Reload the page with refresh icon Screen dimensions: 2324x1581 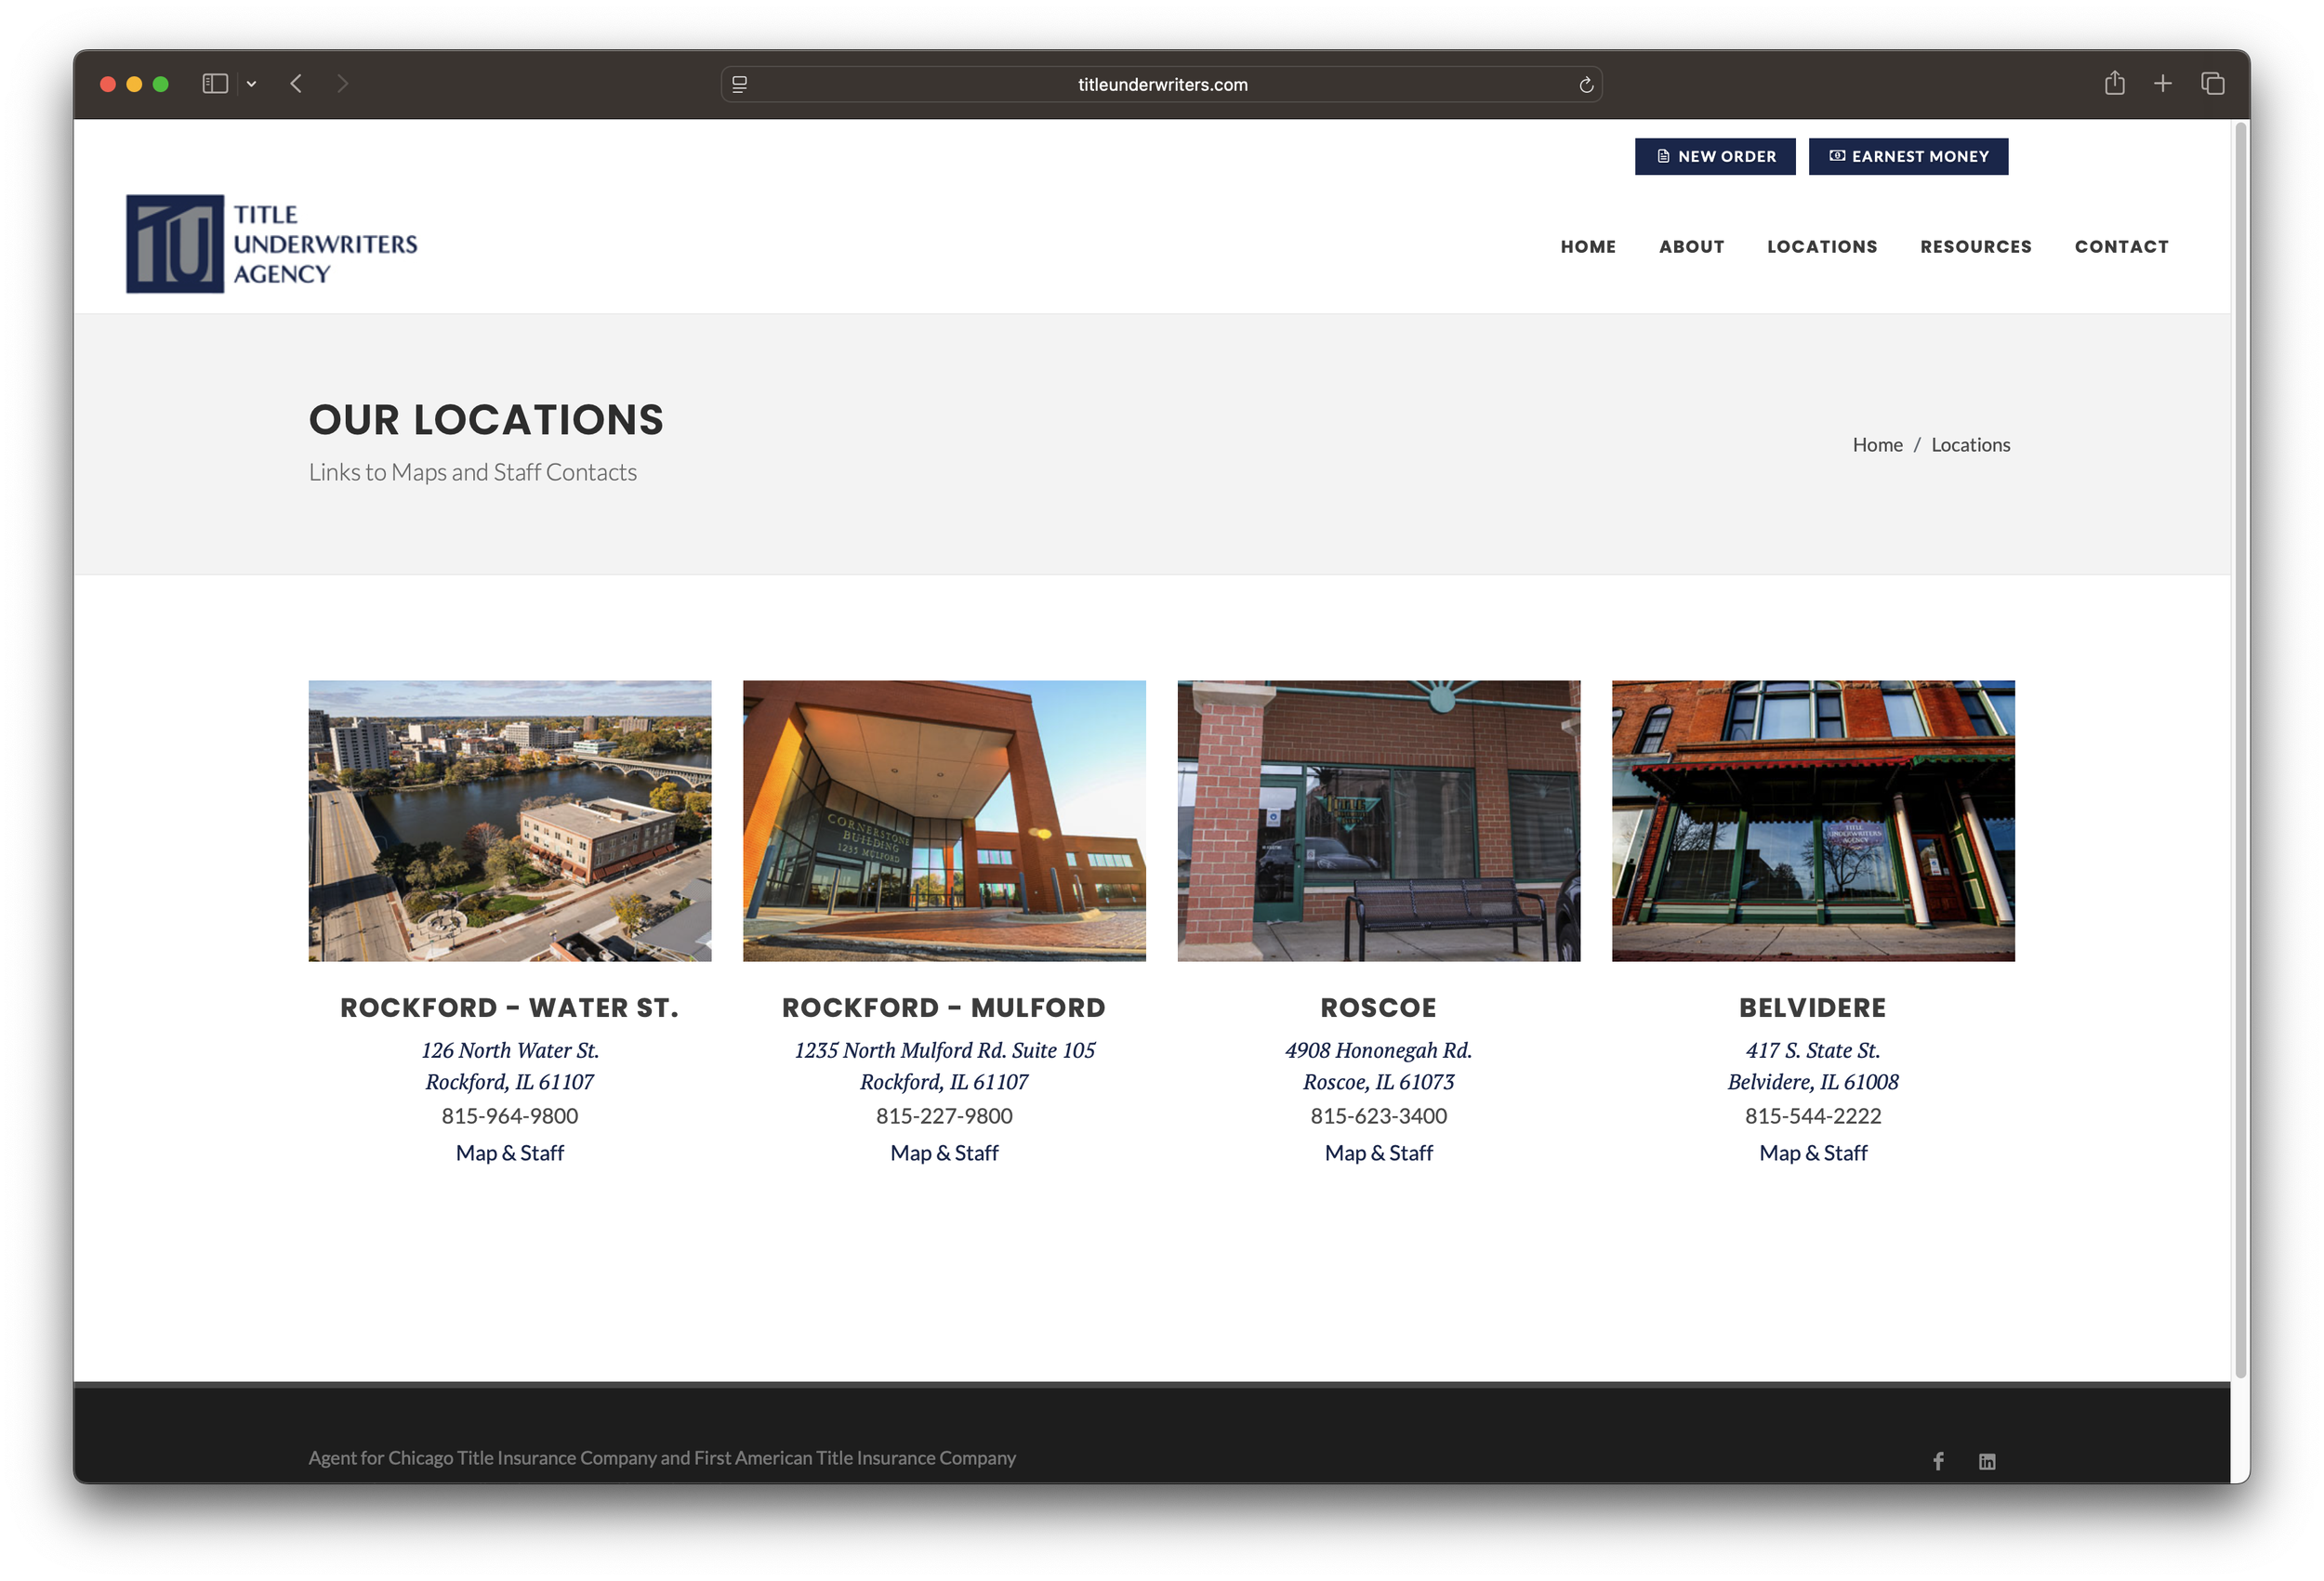(1586, 85)
